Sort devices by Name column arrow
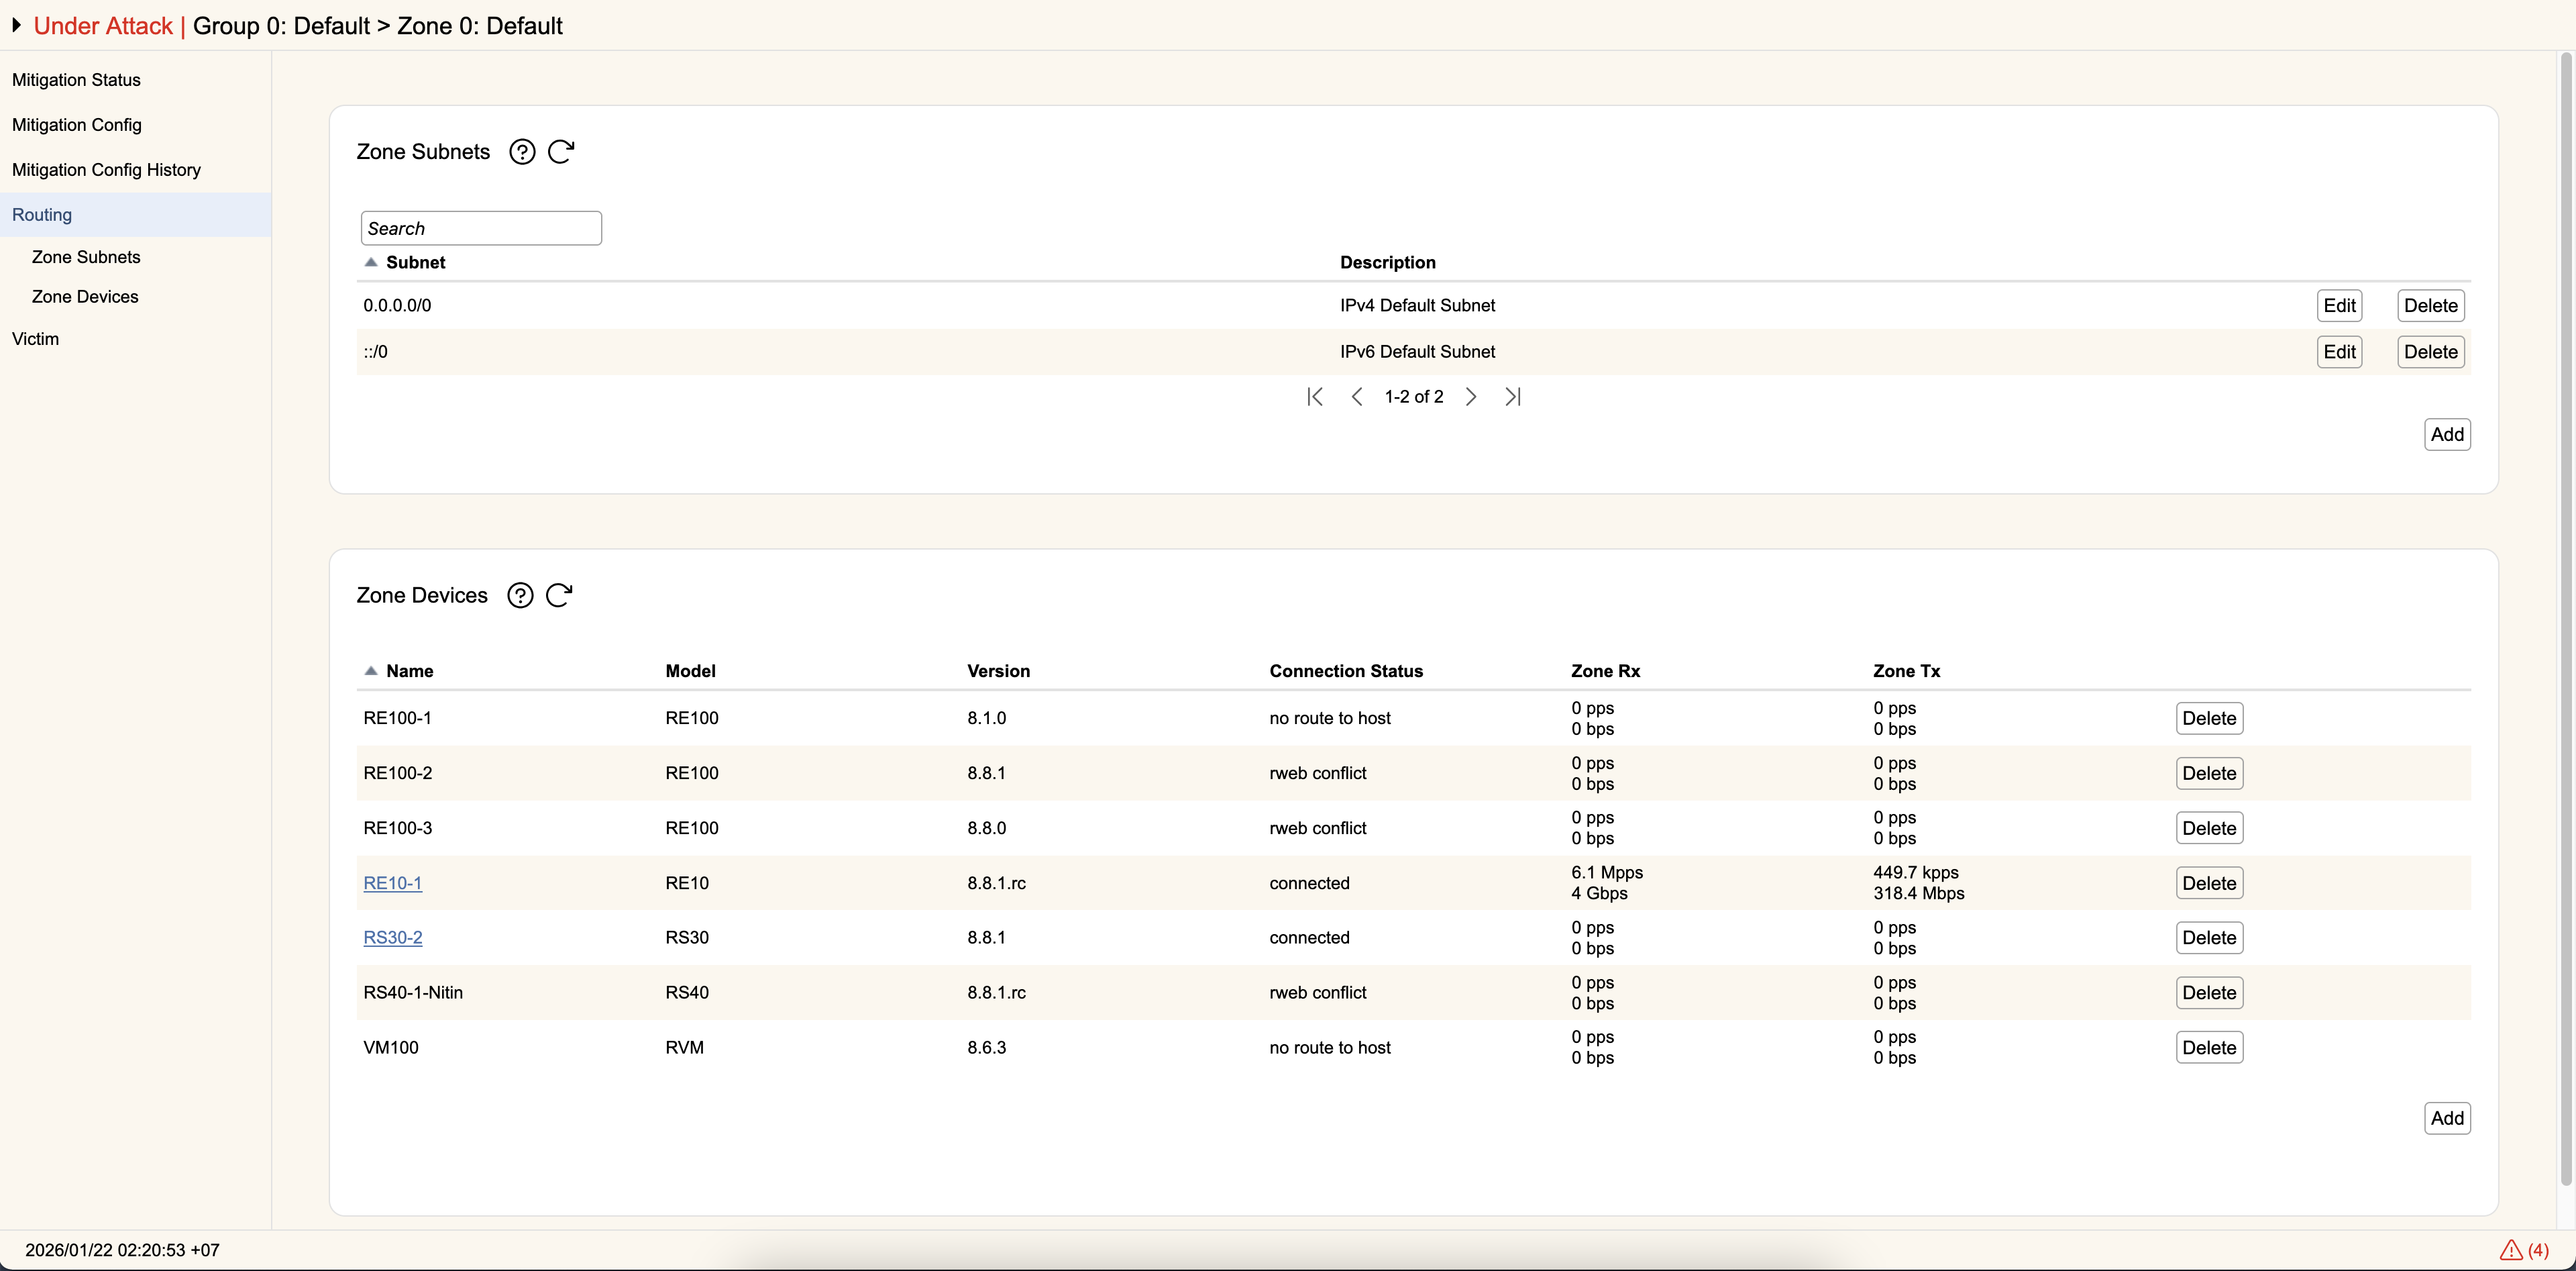The width and height of the screenshot is (2576, 1271). point(371,671)
